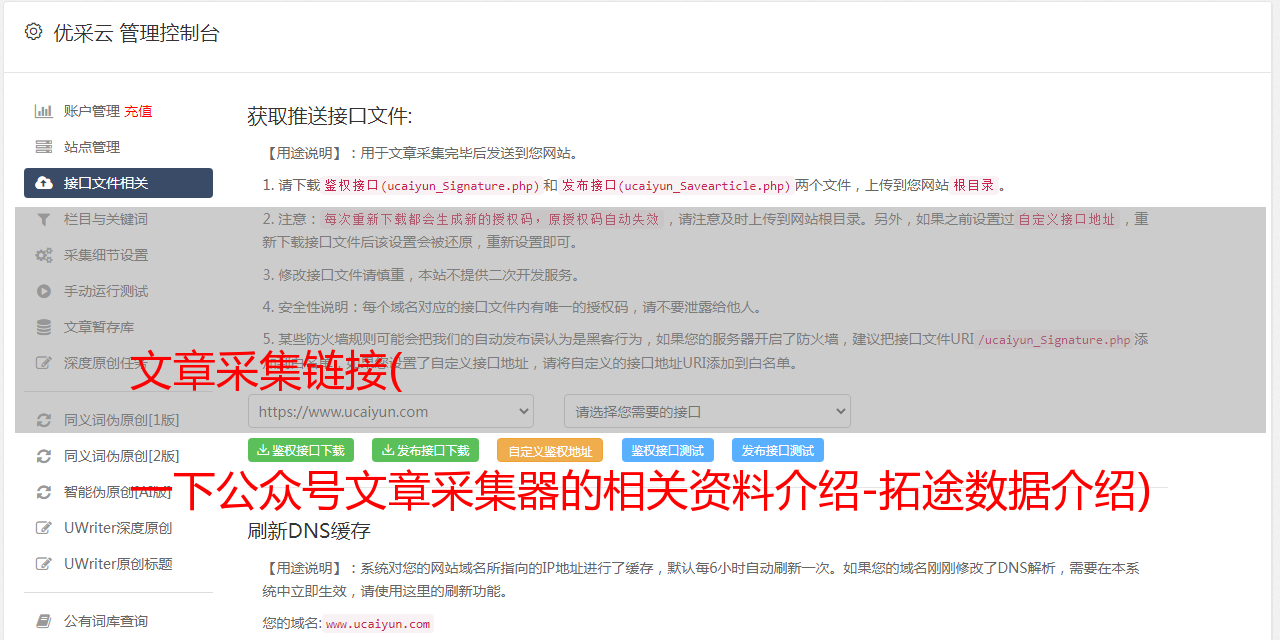Click the server icon for 站点管理
Viewport: 1280px width, 640px height.
coord(44,147)
